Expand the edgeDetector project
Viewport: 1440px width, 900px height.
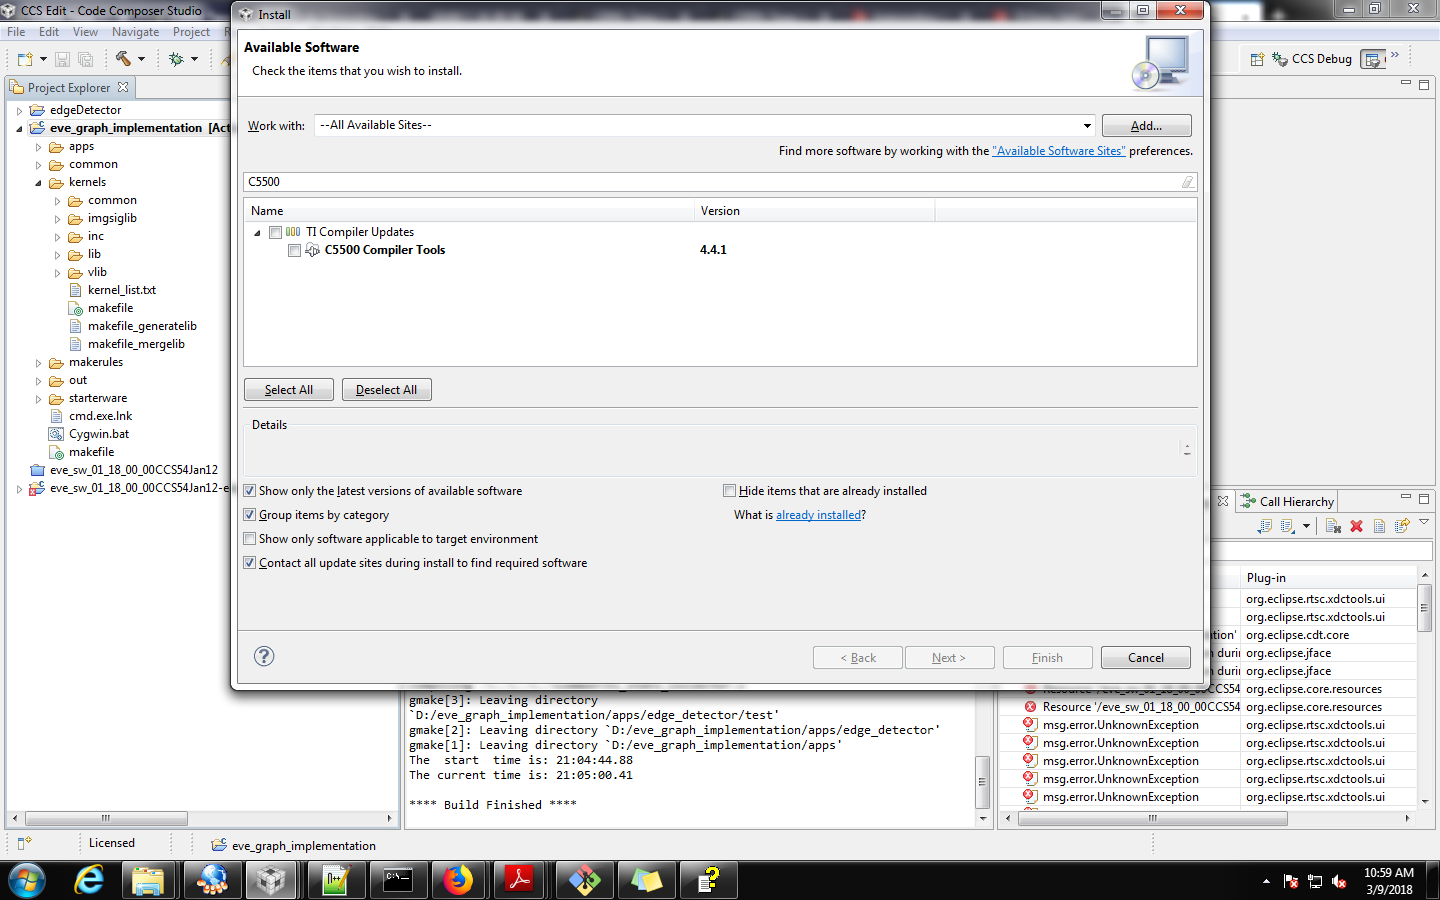click(19, 111)
